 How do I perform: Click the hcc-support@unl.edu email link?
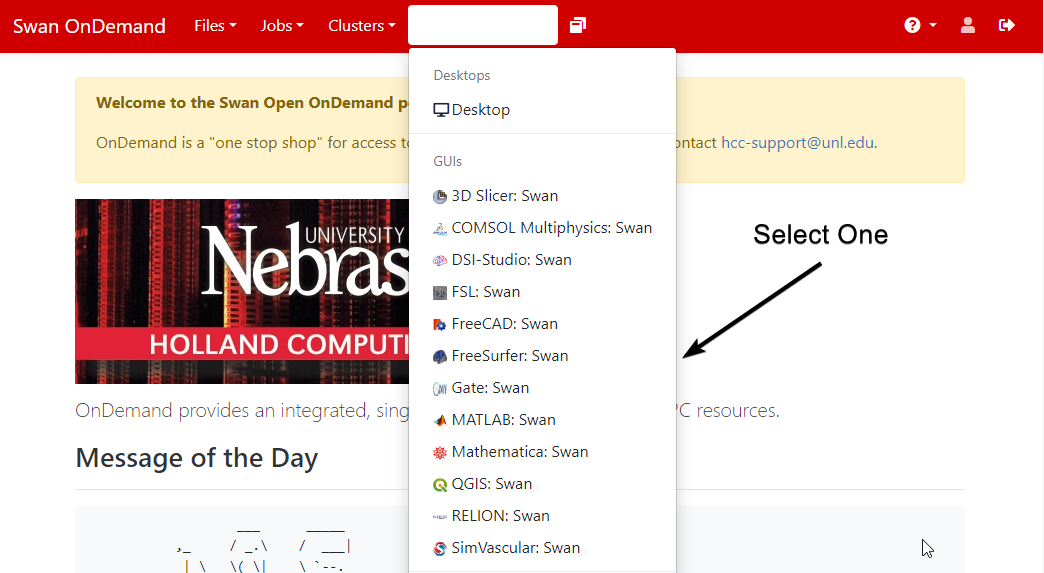pos(798,142)
